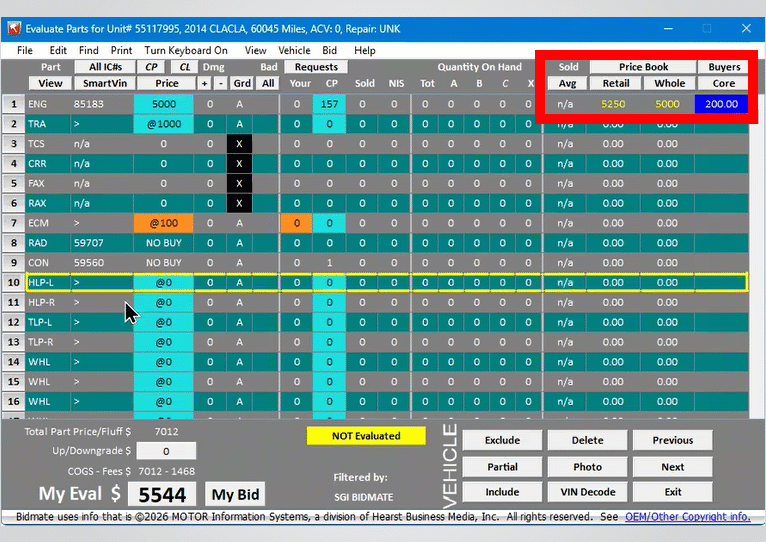Open the Print menu
766x542 pixels.
121,50
